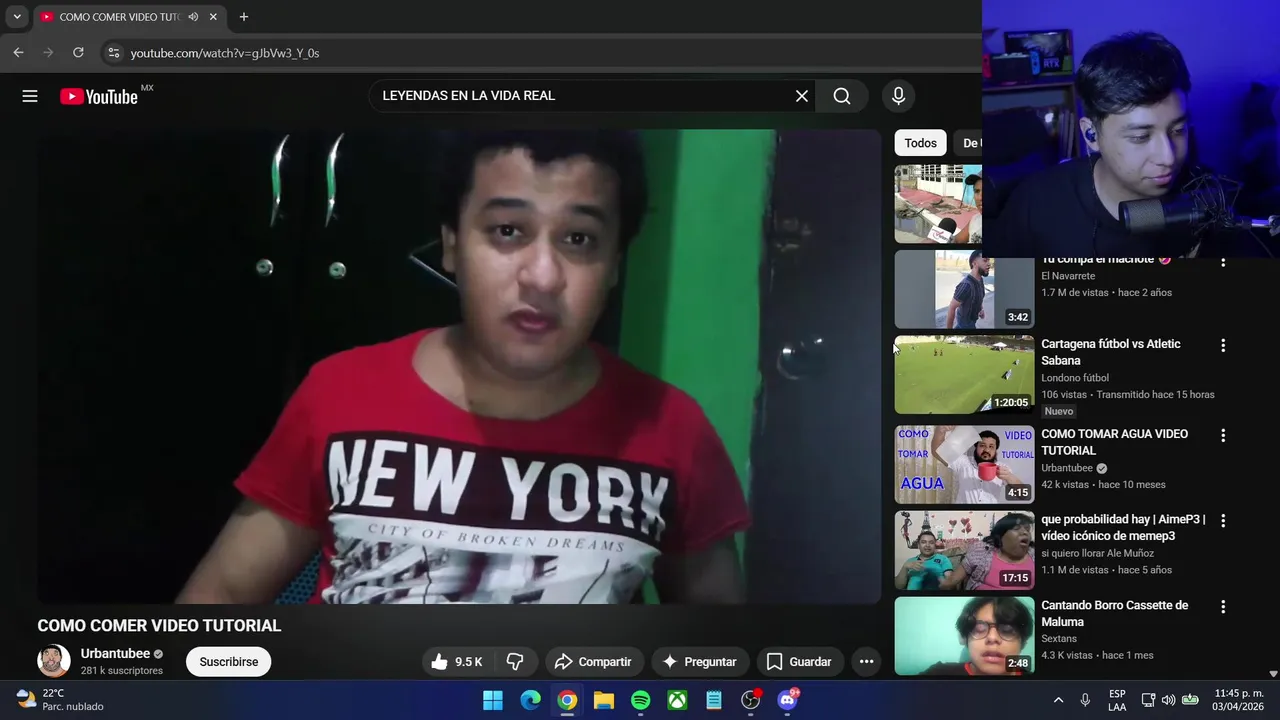
Task: Like the video with thumbs up
Action: pyautogui.click(x=456, y=662)
